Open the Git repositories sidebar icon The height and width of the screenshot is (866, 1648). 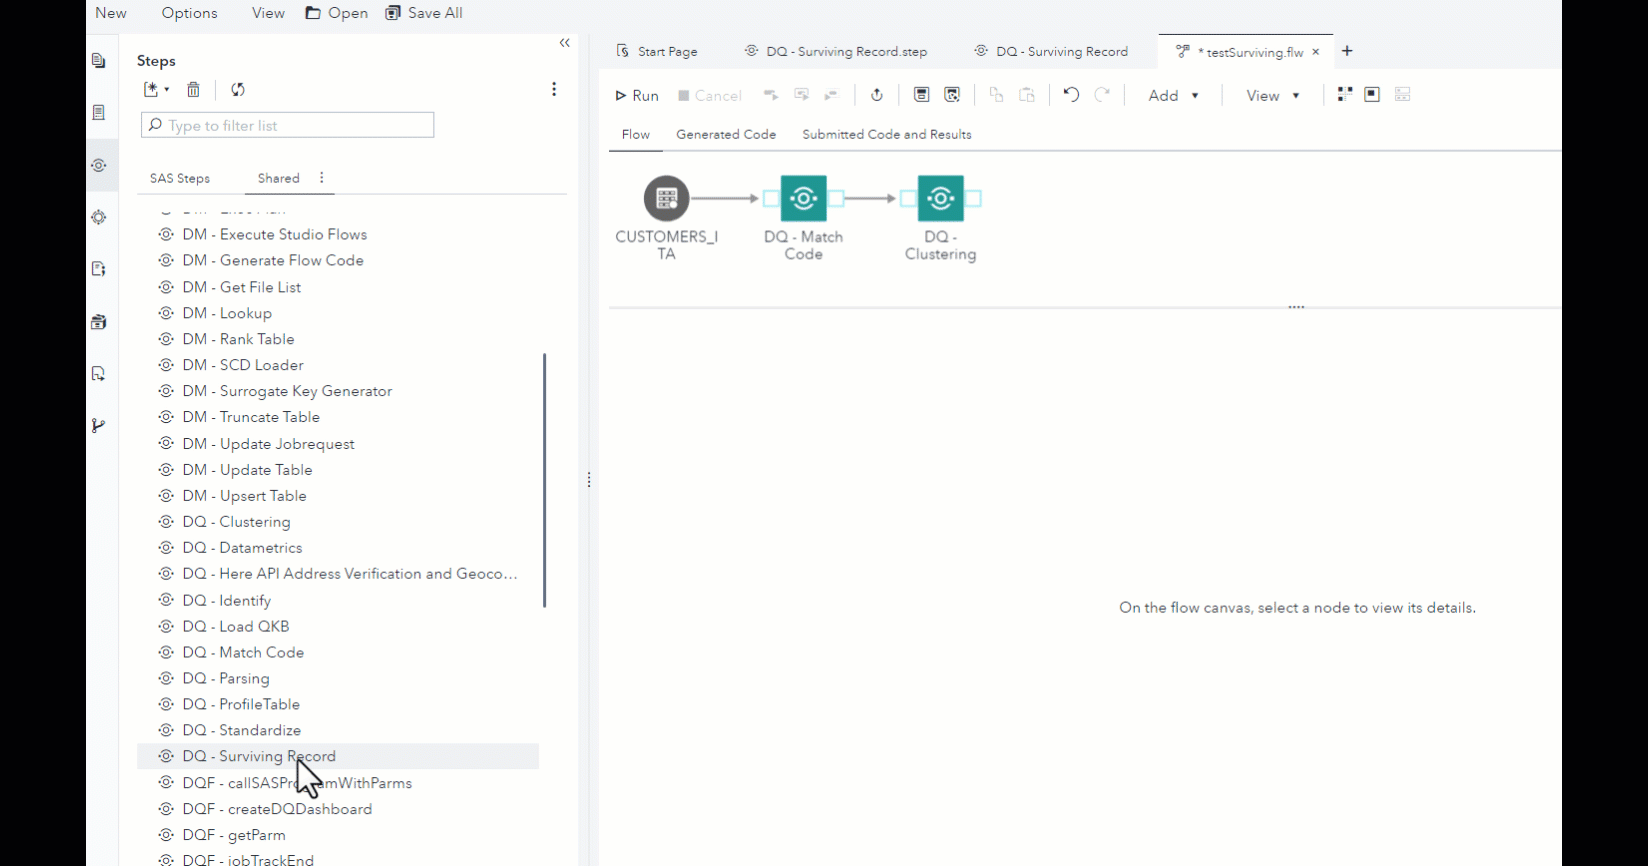click(98, 426)
